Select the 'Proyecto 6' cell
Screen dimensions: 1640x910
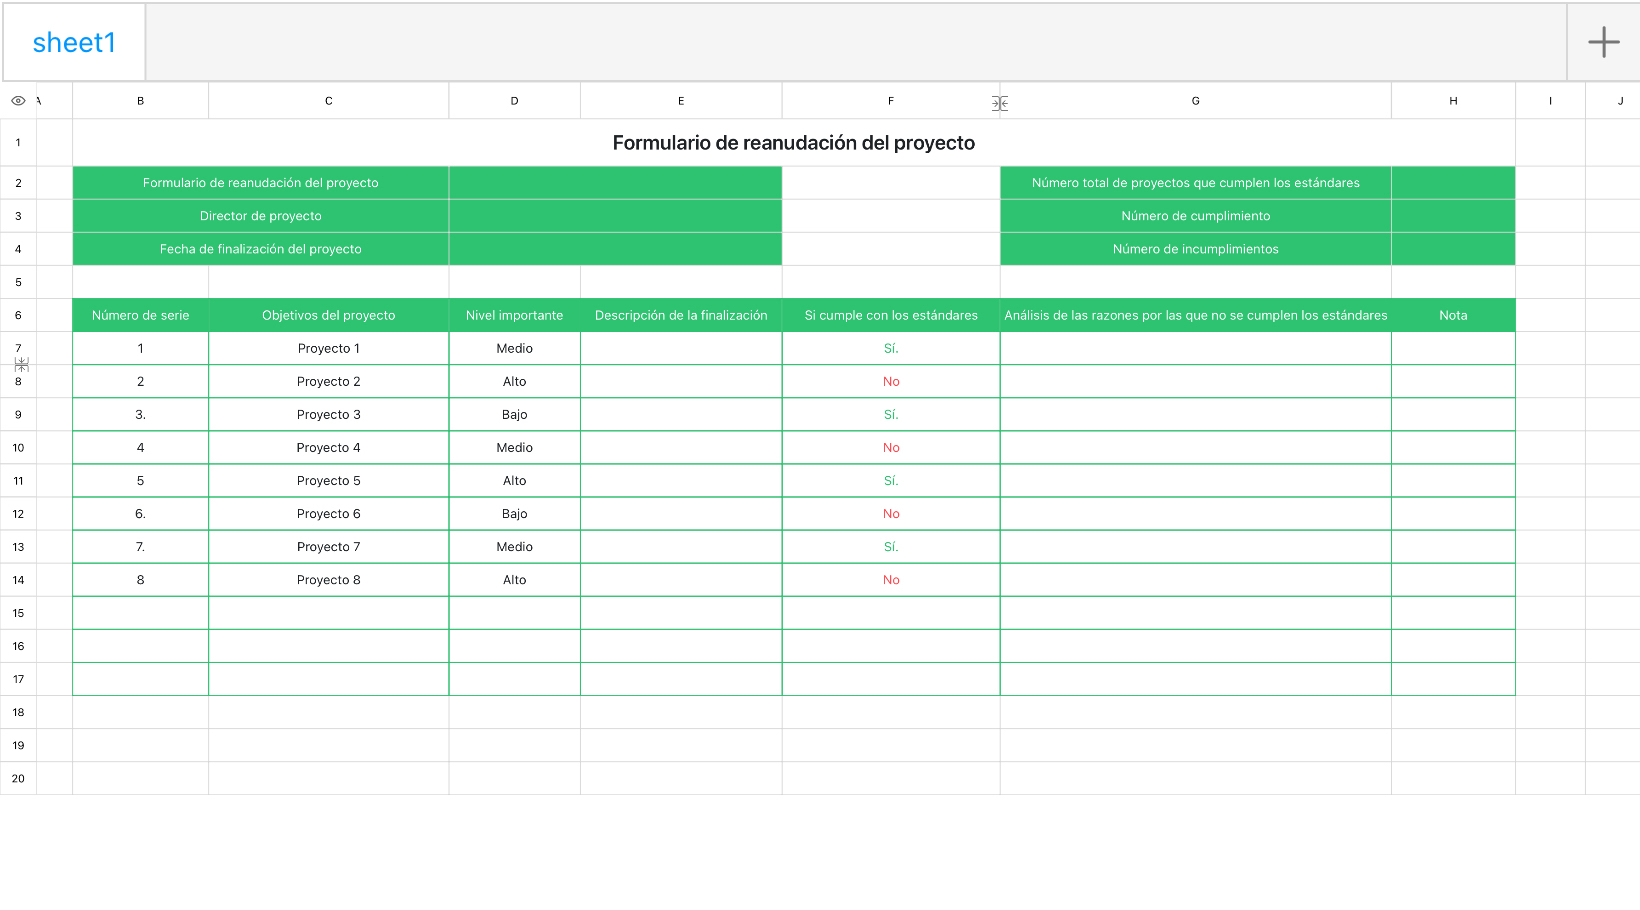329,513
